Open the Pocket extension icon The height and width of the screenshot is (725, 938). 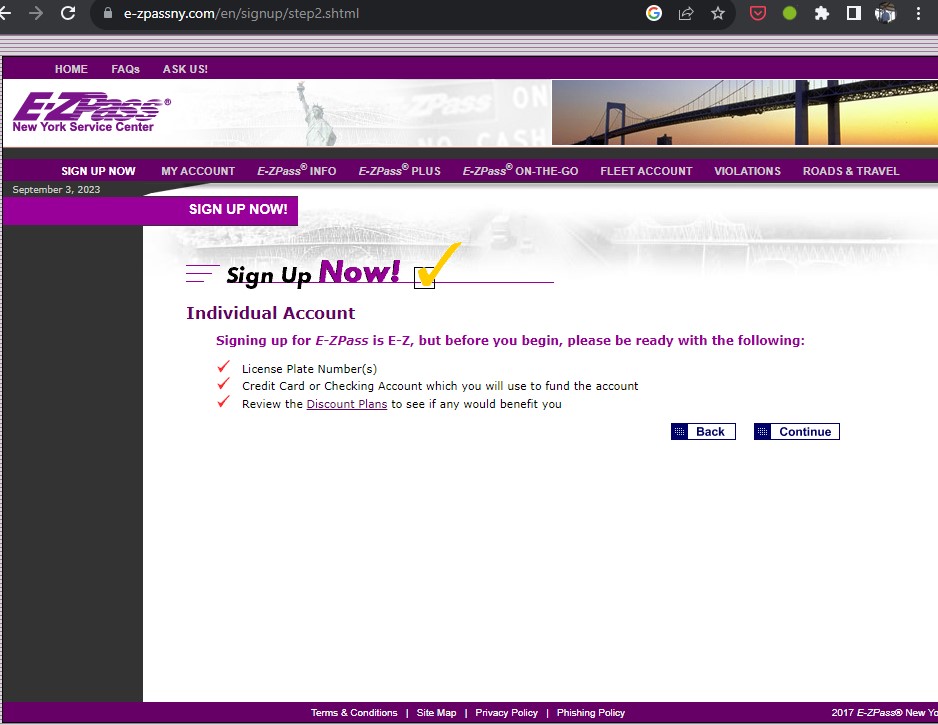tap(758, 13)
